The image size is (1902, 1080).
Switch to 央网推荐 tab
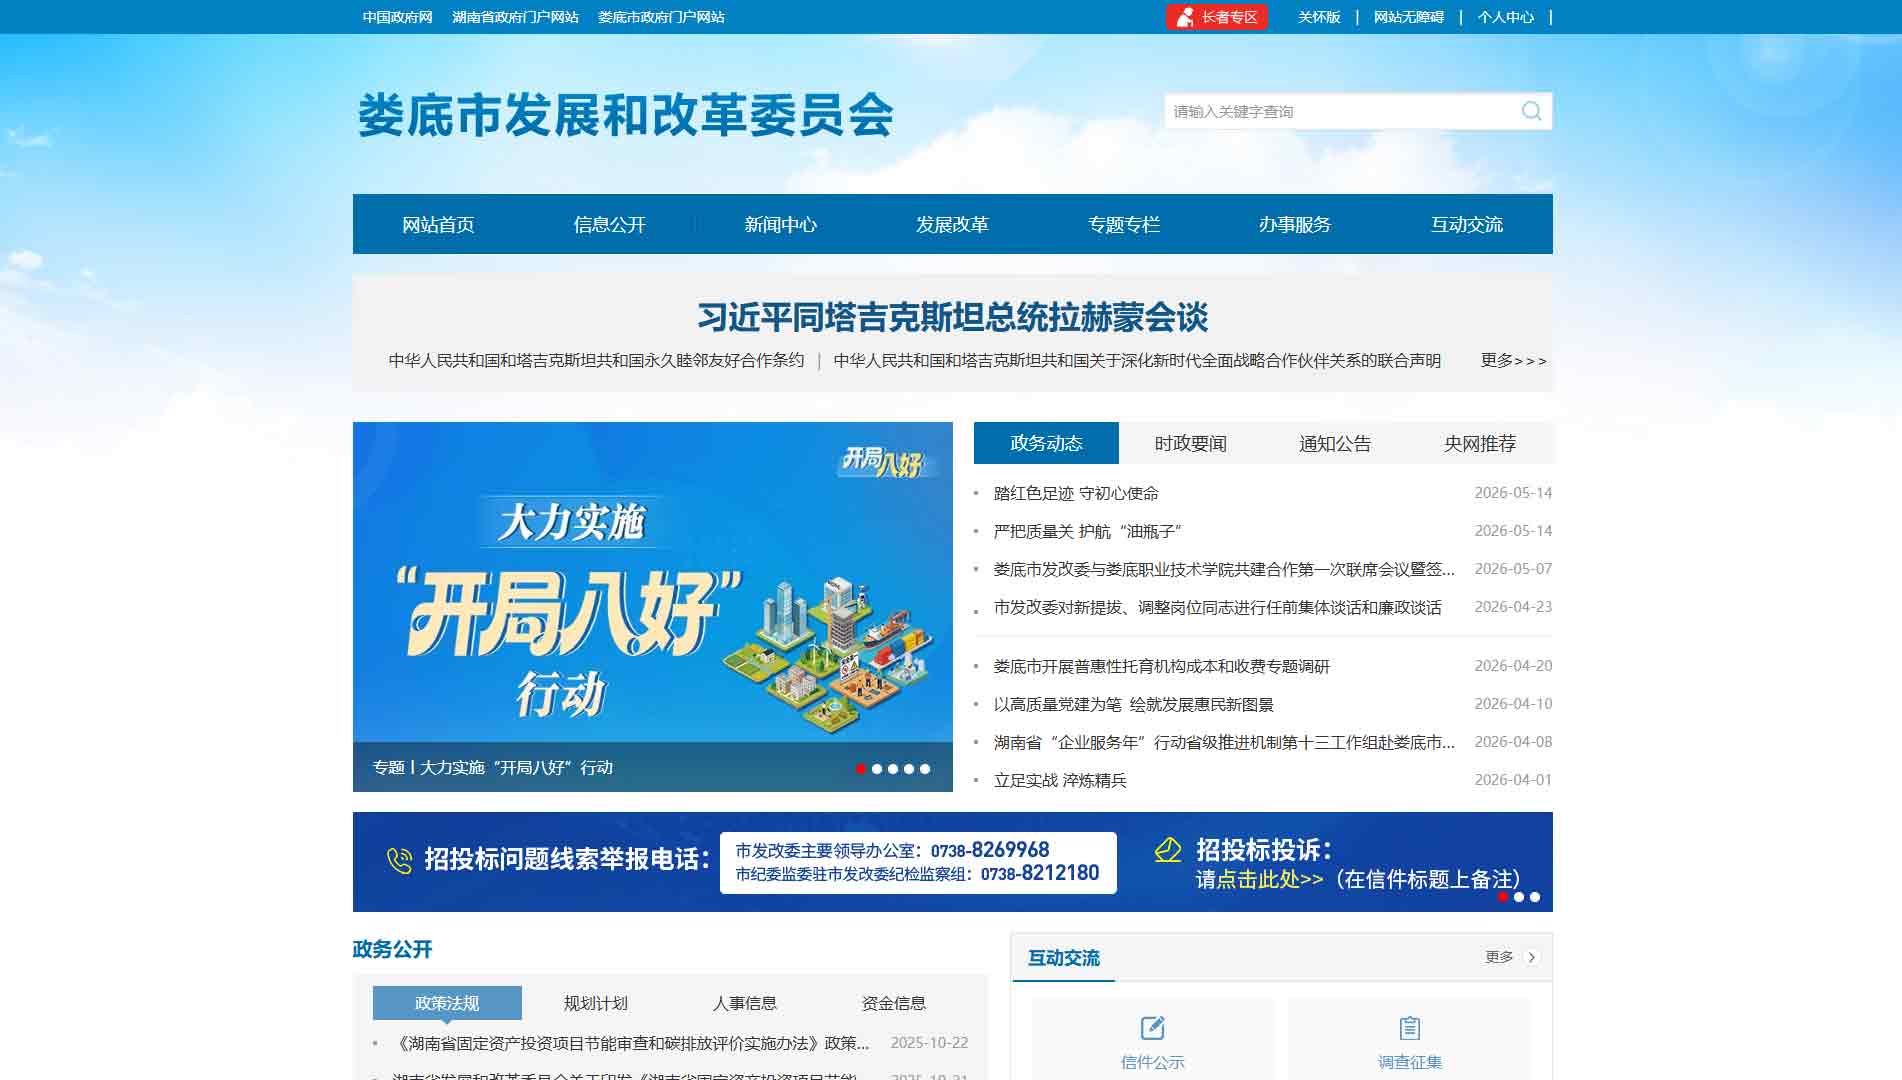tap(1480, 443)
